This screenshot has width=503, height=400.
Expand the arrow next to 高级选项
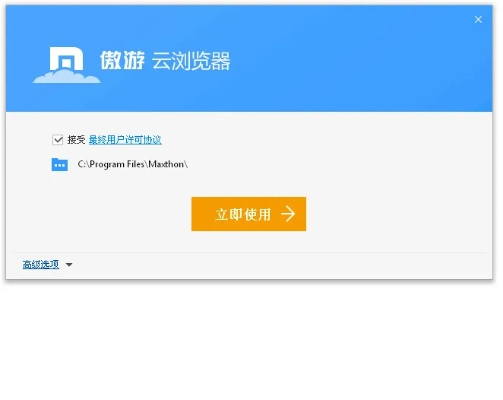[69, 265]
